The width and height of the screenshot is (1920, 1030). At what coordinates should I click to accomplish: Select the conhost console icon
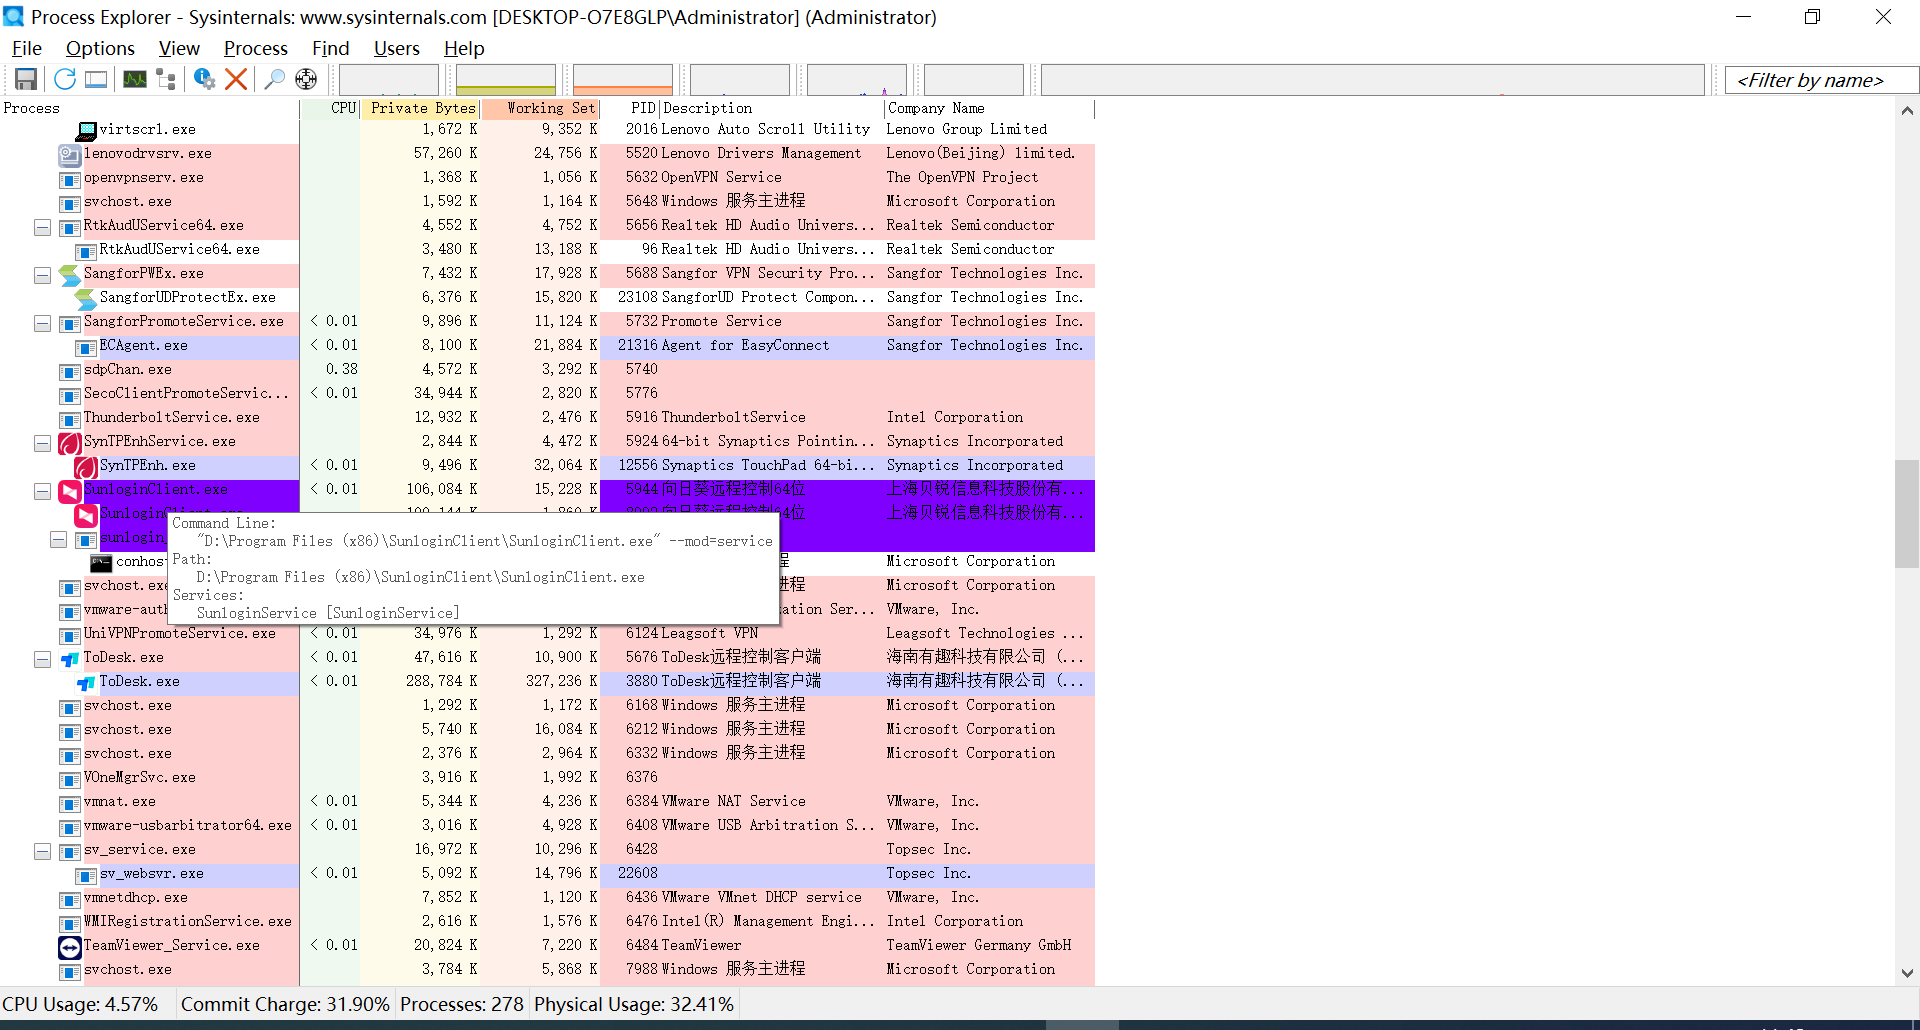pos(102,562)
